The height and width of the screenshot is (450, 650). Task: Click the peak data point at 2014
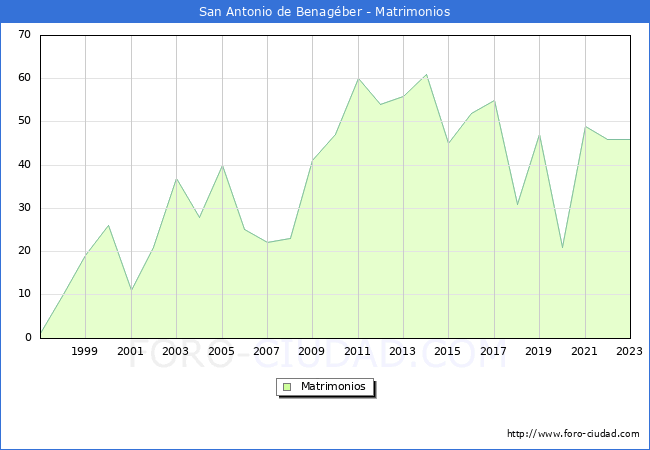(x=426, y=74)
